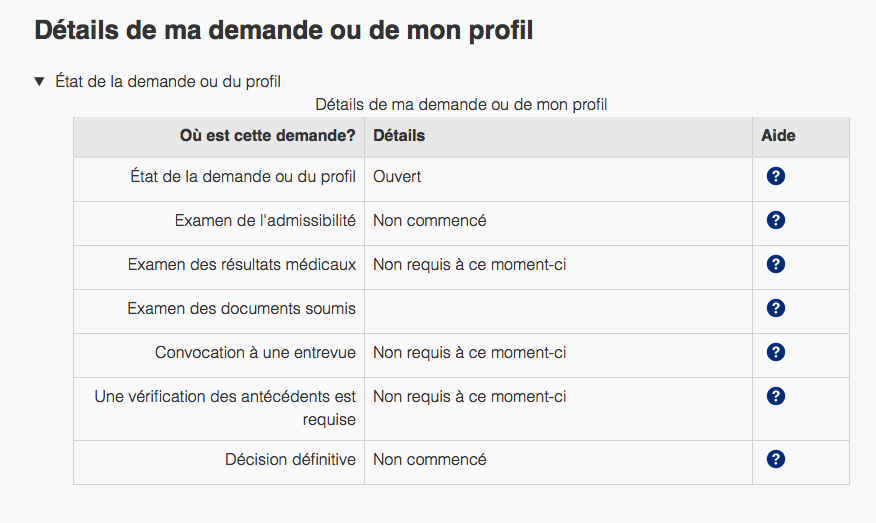Click the Aide column header
This screenshot has height=523, width=876.
tap(778, 136)
